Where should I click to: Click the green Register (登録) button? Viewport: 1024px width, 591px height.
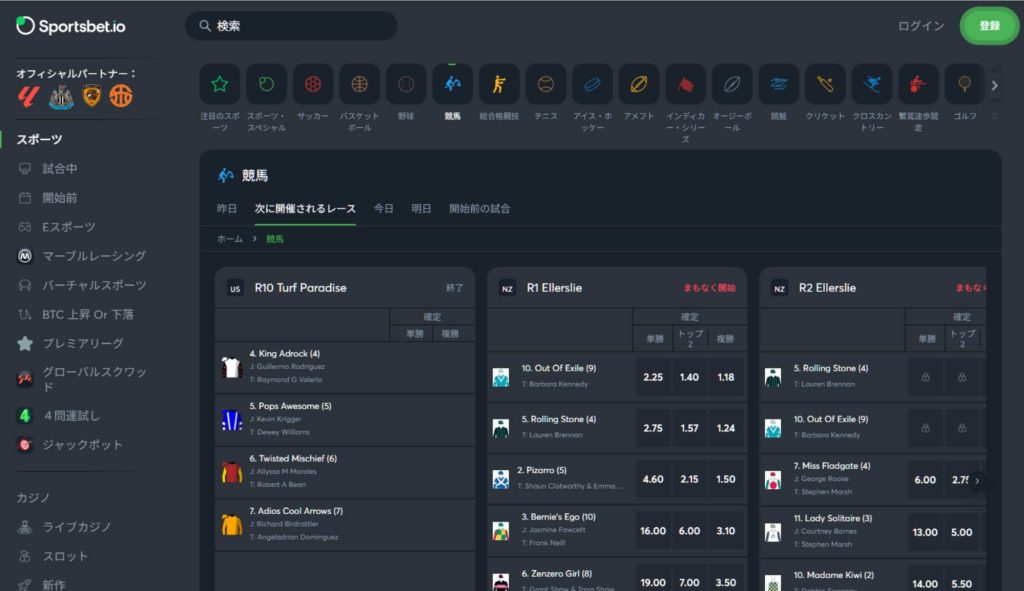[x=989, y=26]
